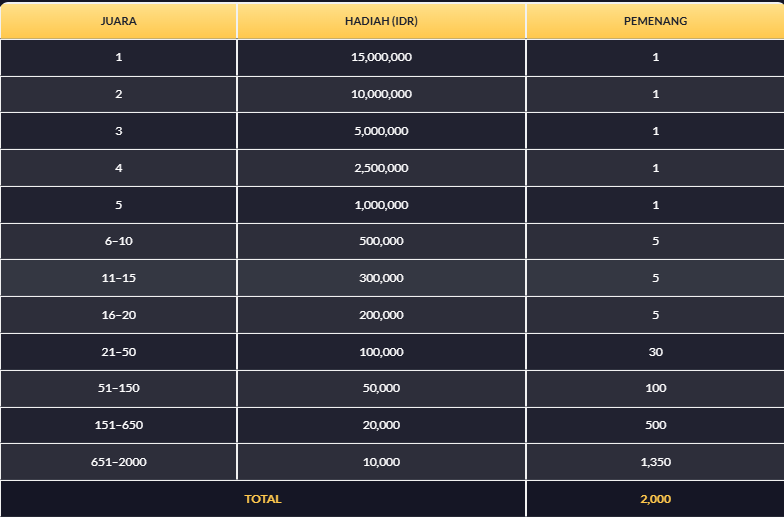Screen dimensions: 784x517
Task: Click the 2,500,000 prize amount
Action: [381, 168]
